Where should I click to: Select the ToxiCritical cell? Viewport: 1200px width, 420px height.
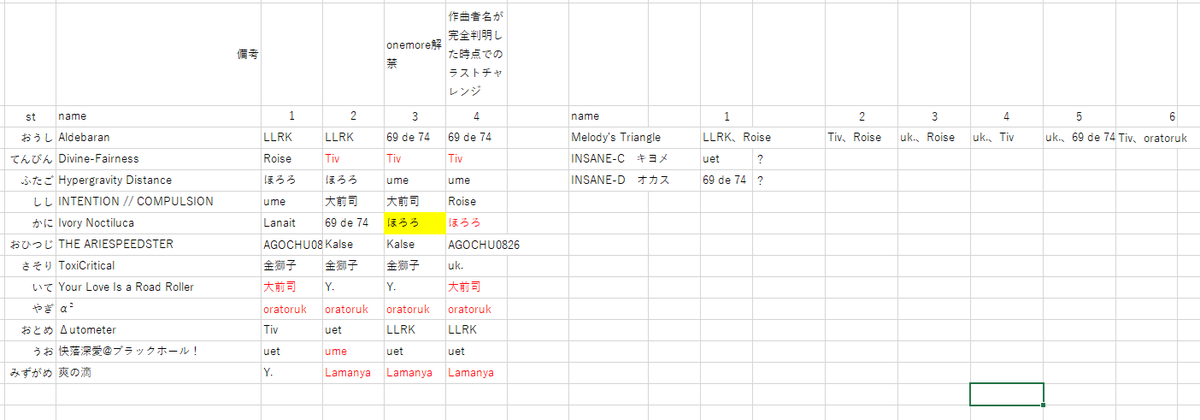158,266
